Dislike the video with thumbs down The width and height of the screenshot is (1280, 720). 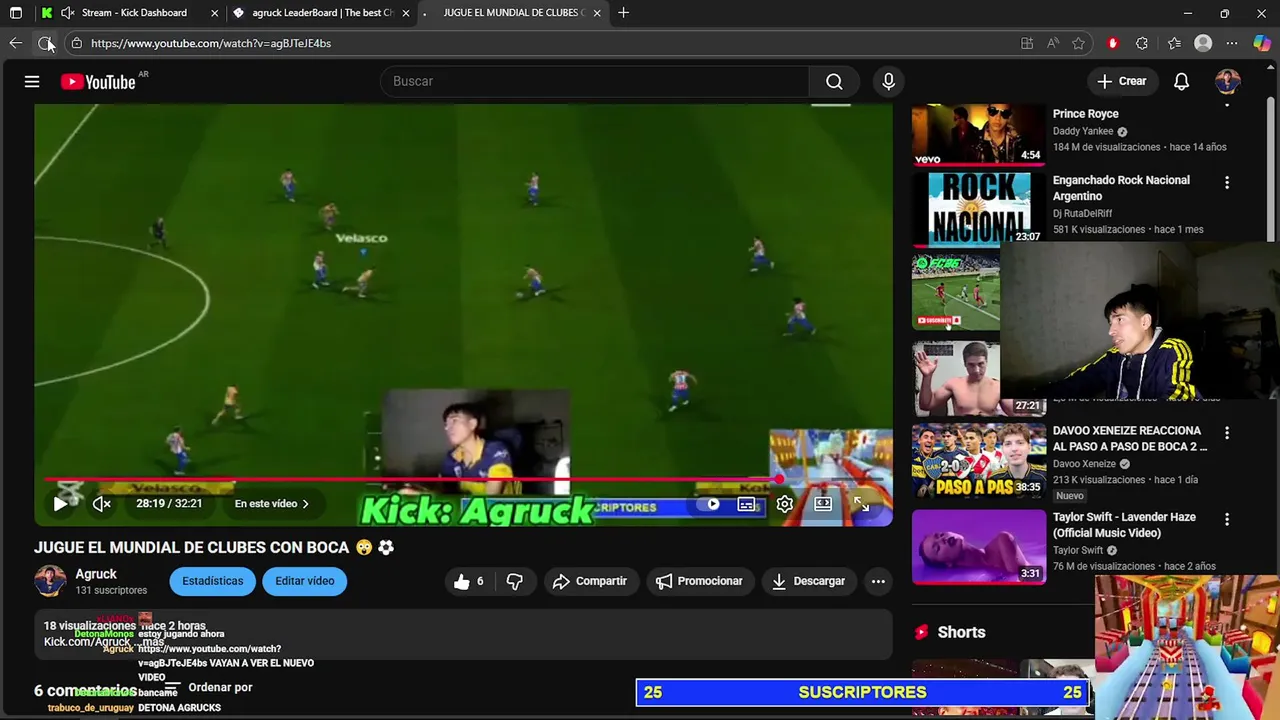click(x=515, y=581)
